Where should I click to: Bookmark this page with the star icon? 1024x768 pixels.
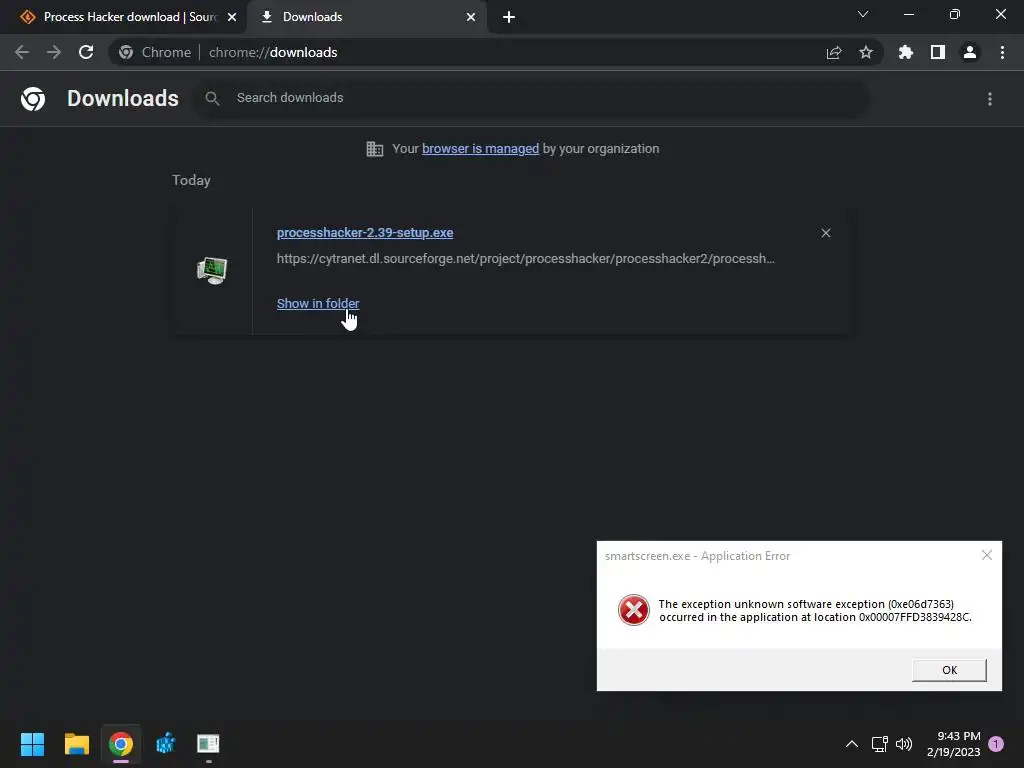(x=866, y=52)
